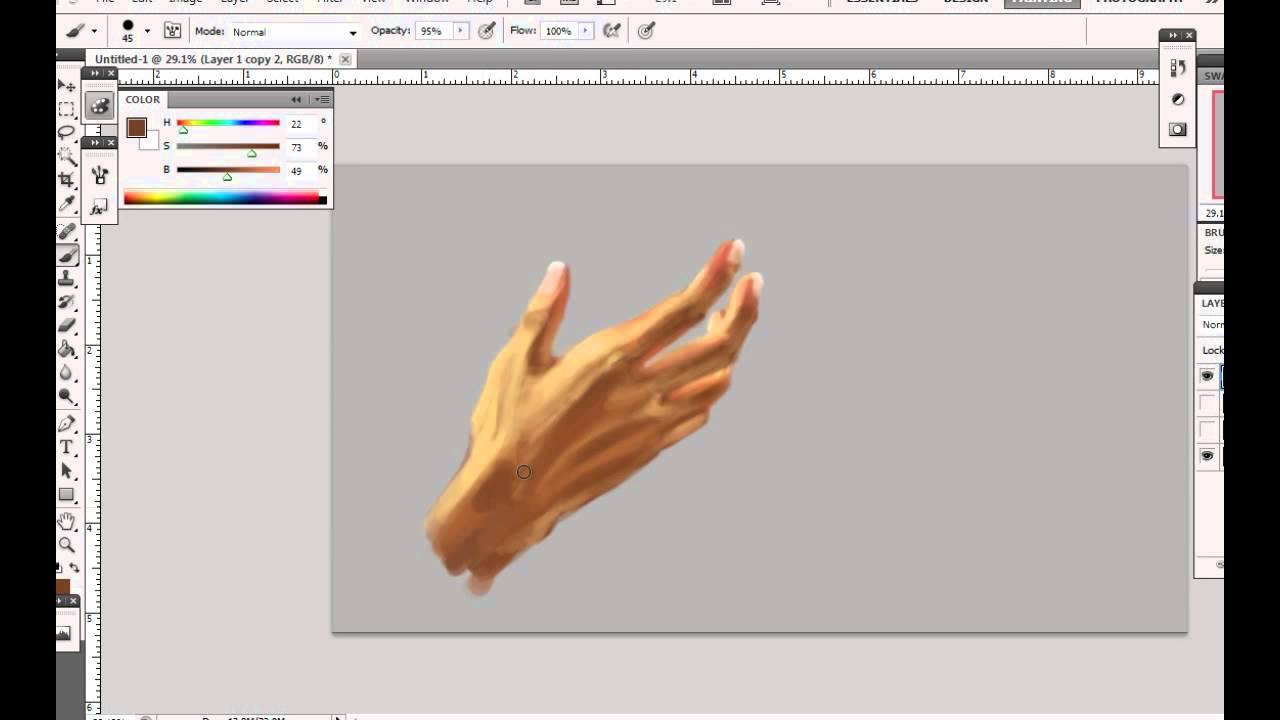Select the Rectangle shape tool
Viewport: 1280px width, 720px height.
(x=67, y=495)
